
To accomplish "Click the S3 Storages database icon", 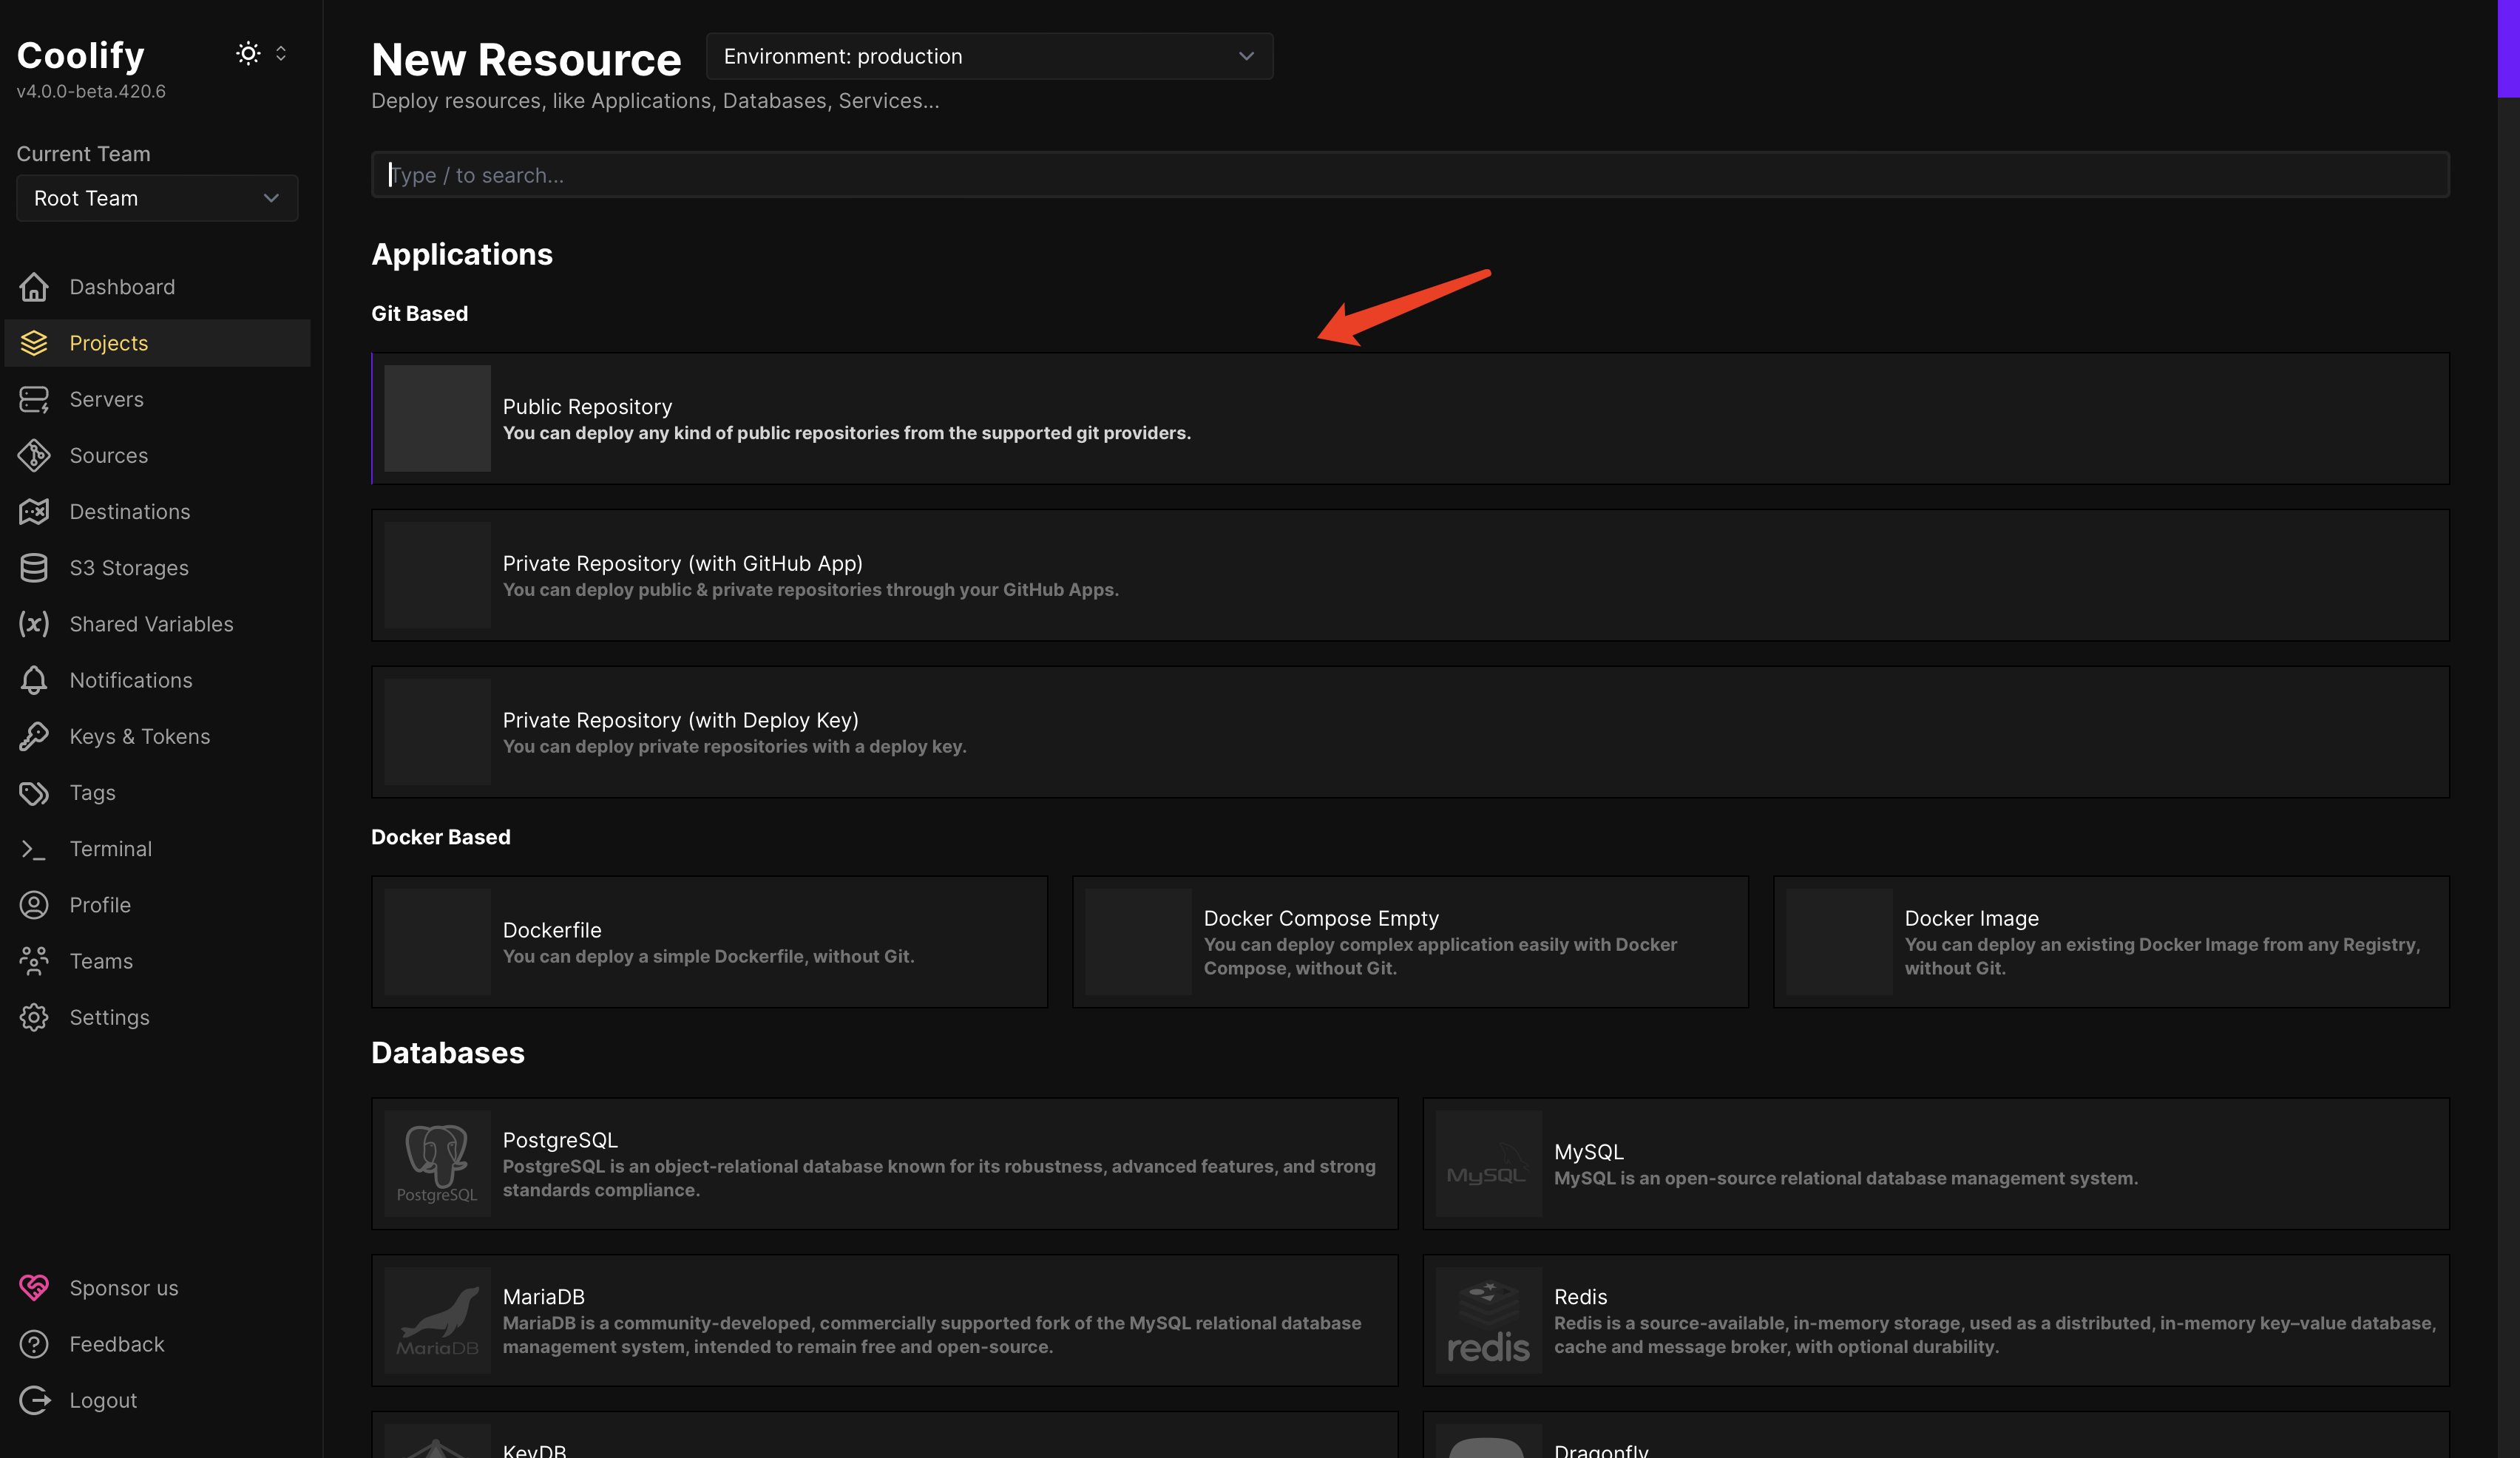I will (x=34, y=568).
